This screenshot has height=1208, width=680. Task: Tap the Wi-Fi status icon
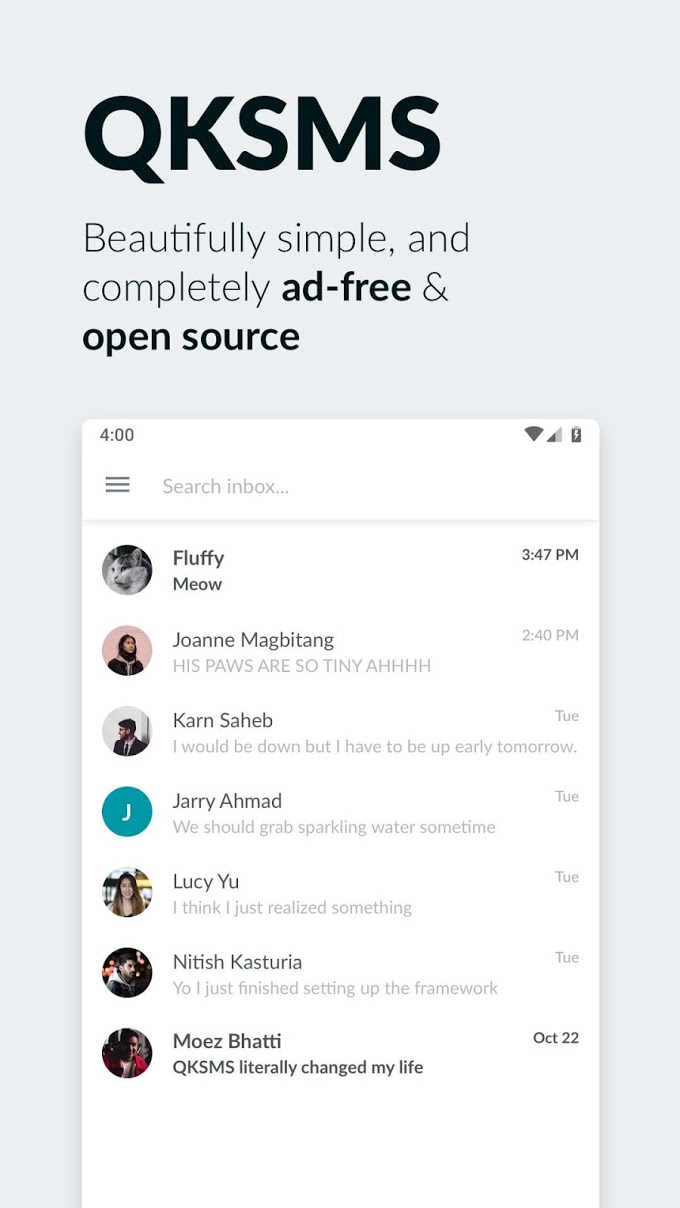click(534, 434)
